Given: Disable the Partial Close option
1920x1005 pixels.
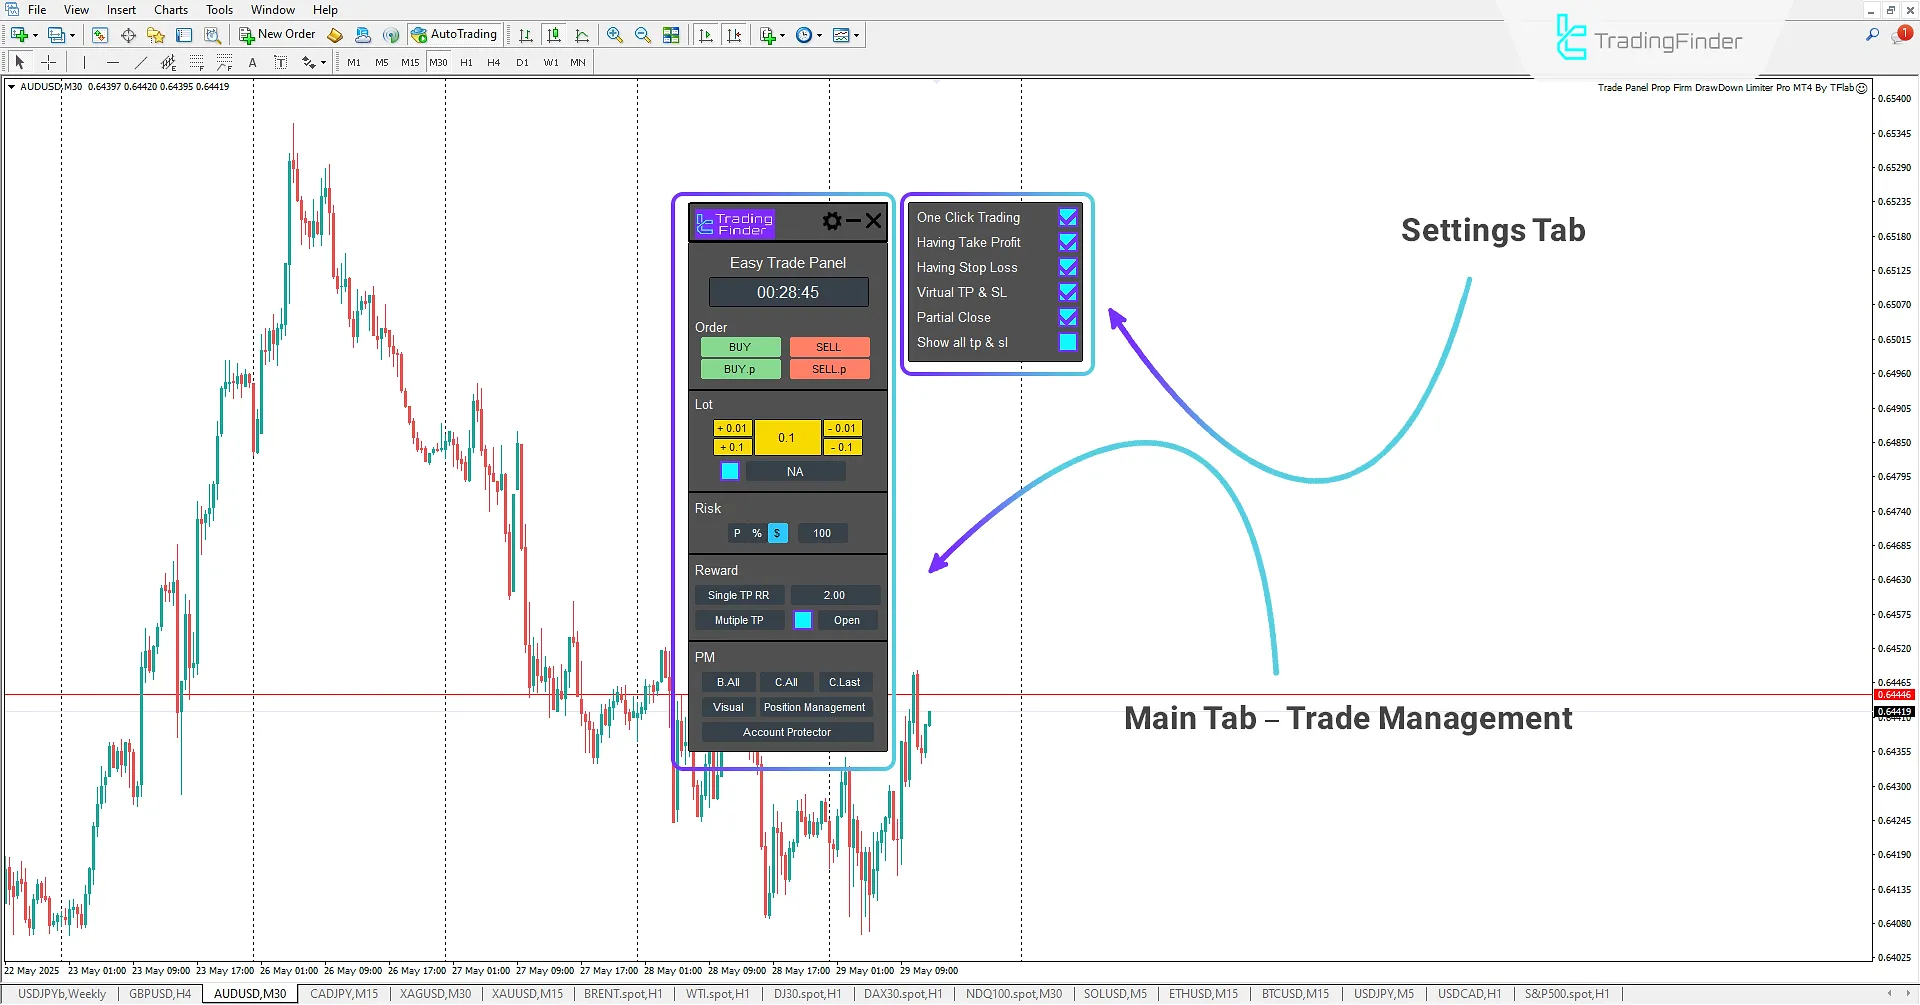Looking at the screenshot, I should tap(1067, 317).
